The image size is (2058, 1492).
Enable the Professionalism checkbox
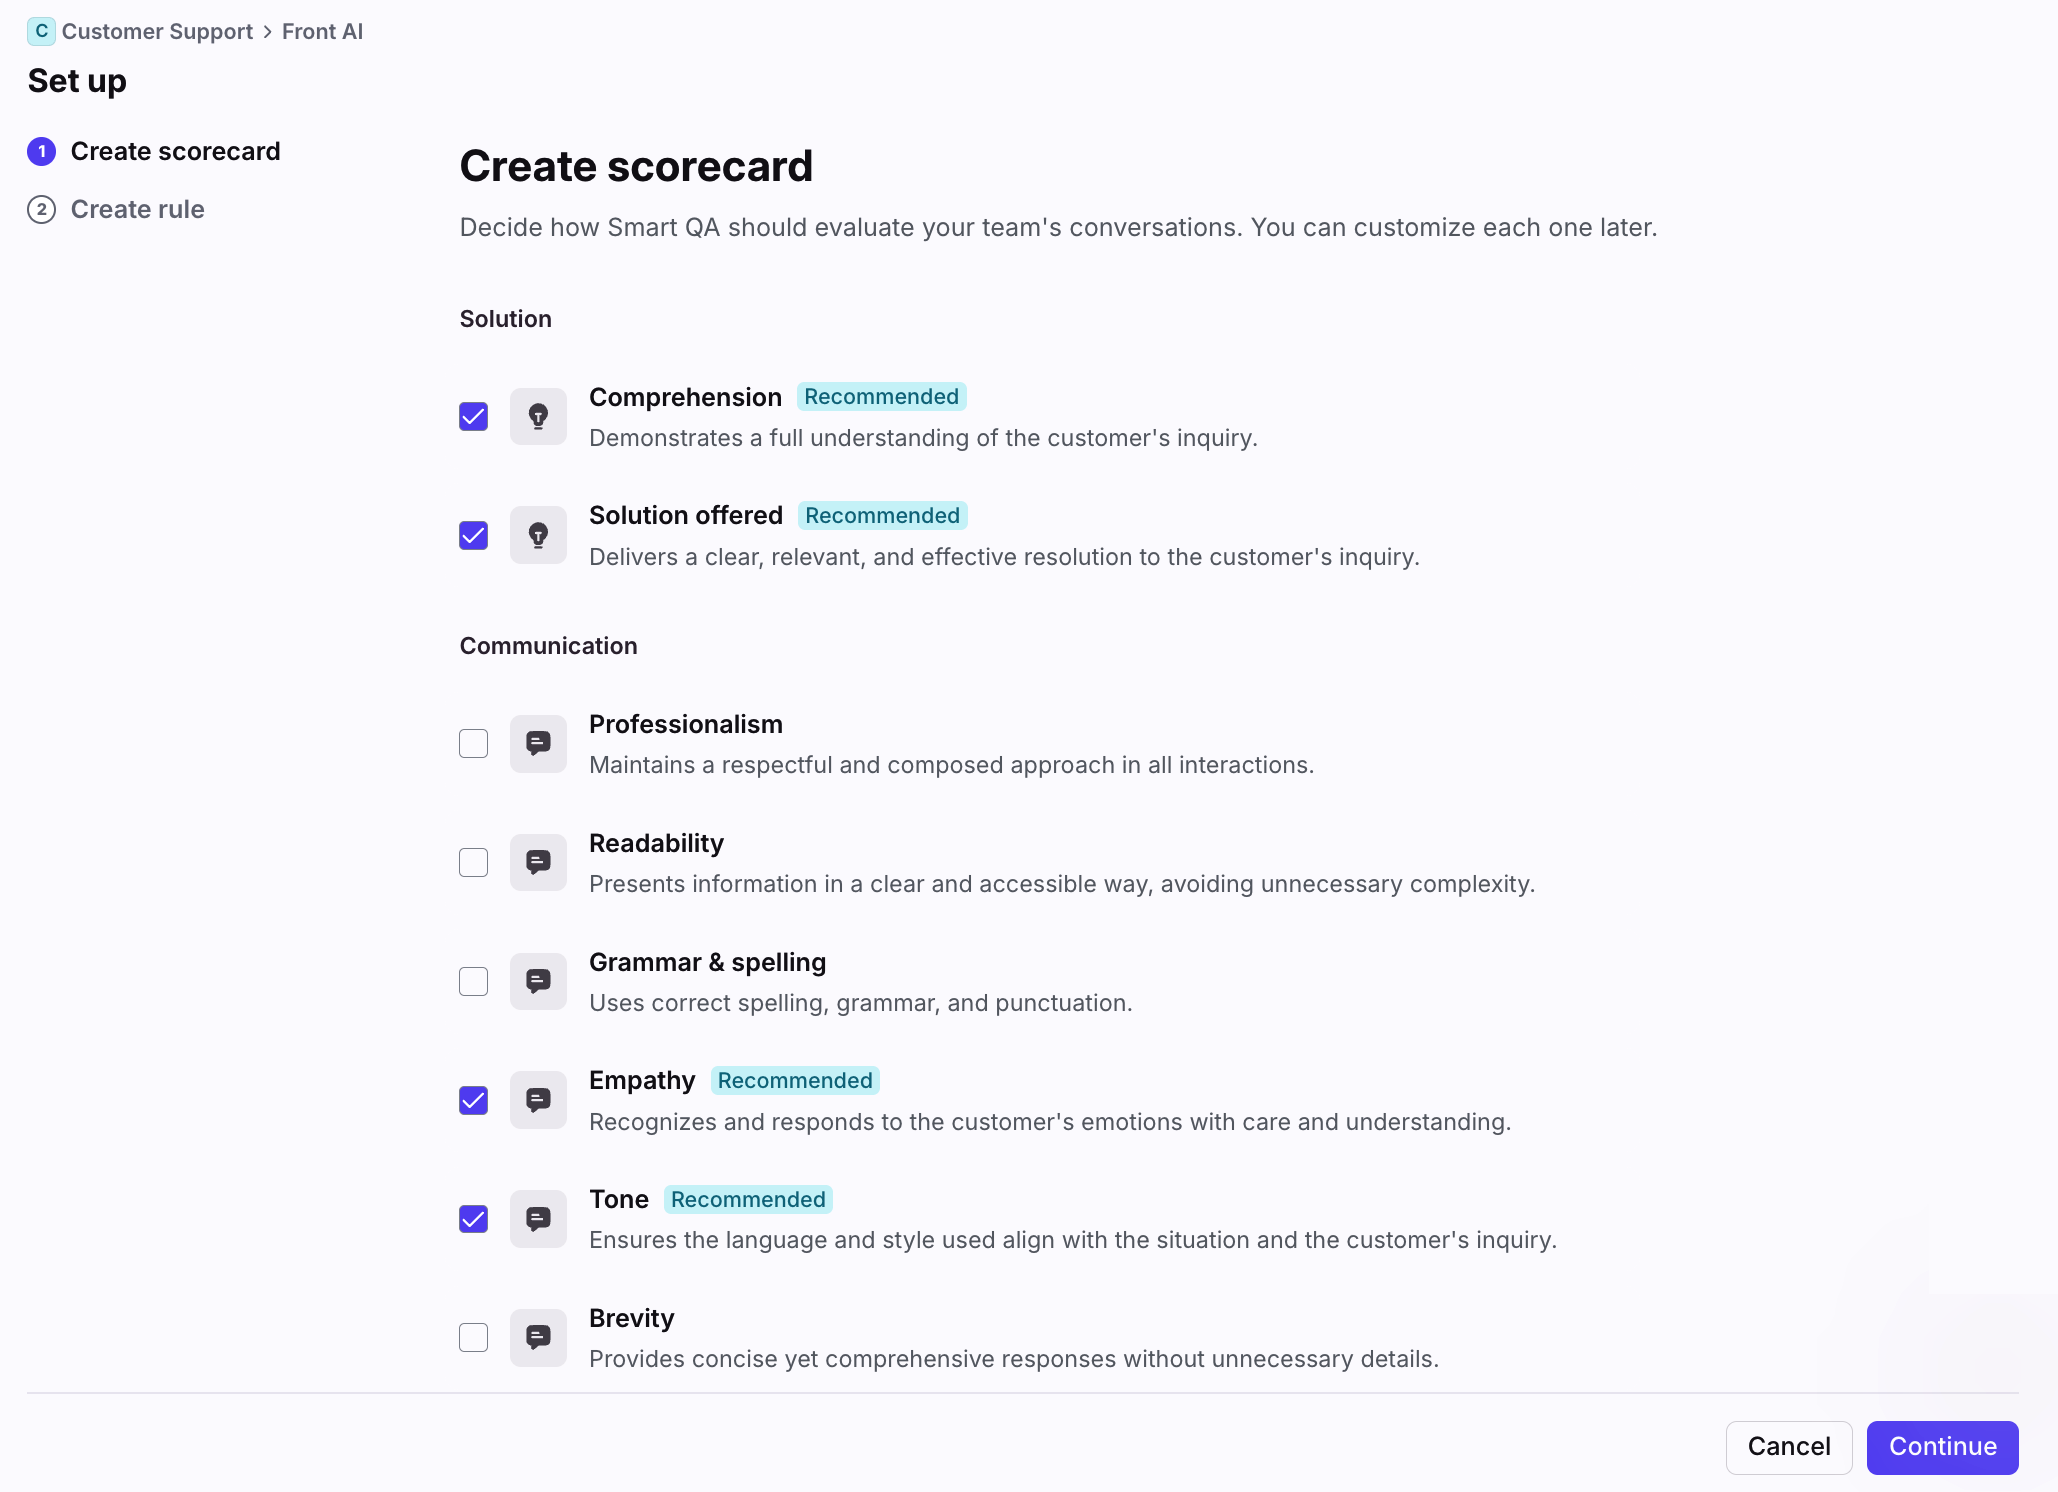coord(474,743)
